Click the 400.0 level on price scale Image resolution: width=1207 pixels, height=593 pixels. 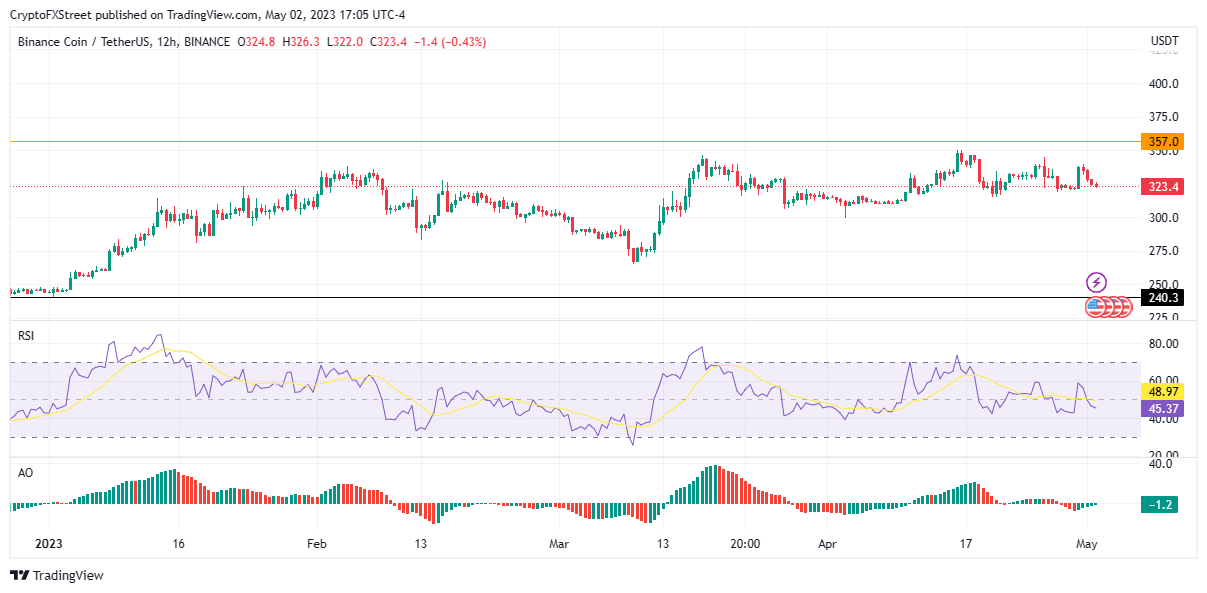(x=1164, y=84)
